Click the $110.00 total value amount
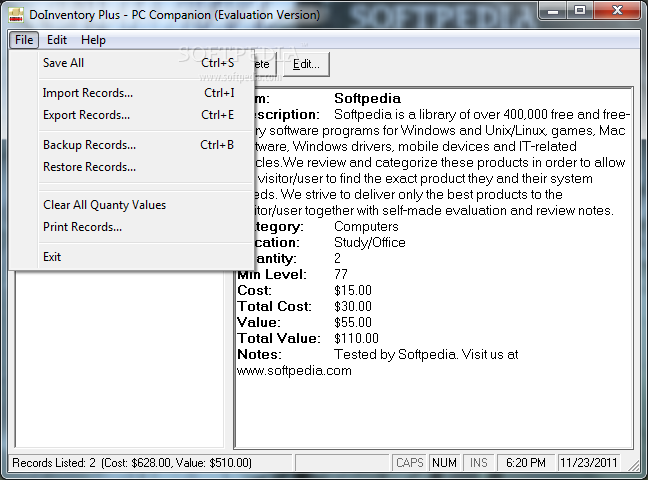Image resolution: width=648 pixels, height=480 pixels. click(x=356, y=339)
